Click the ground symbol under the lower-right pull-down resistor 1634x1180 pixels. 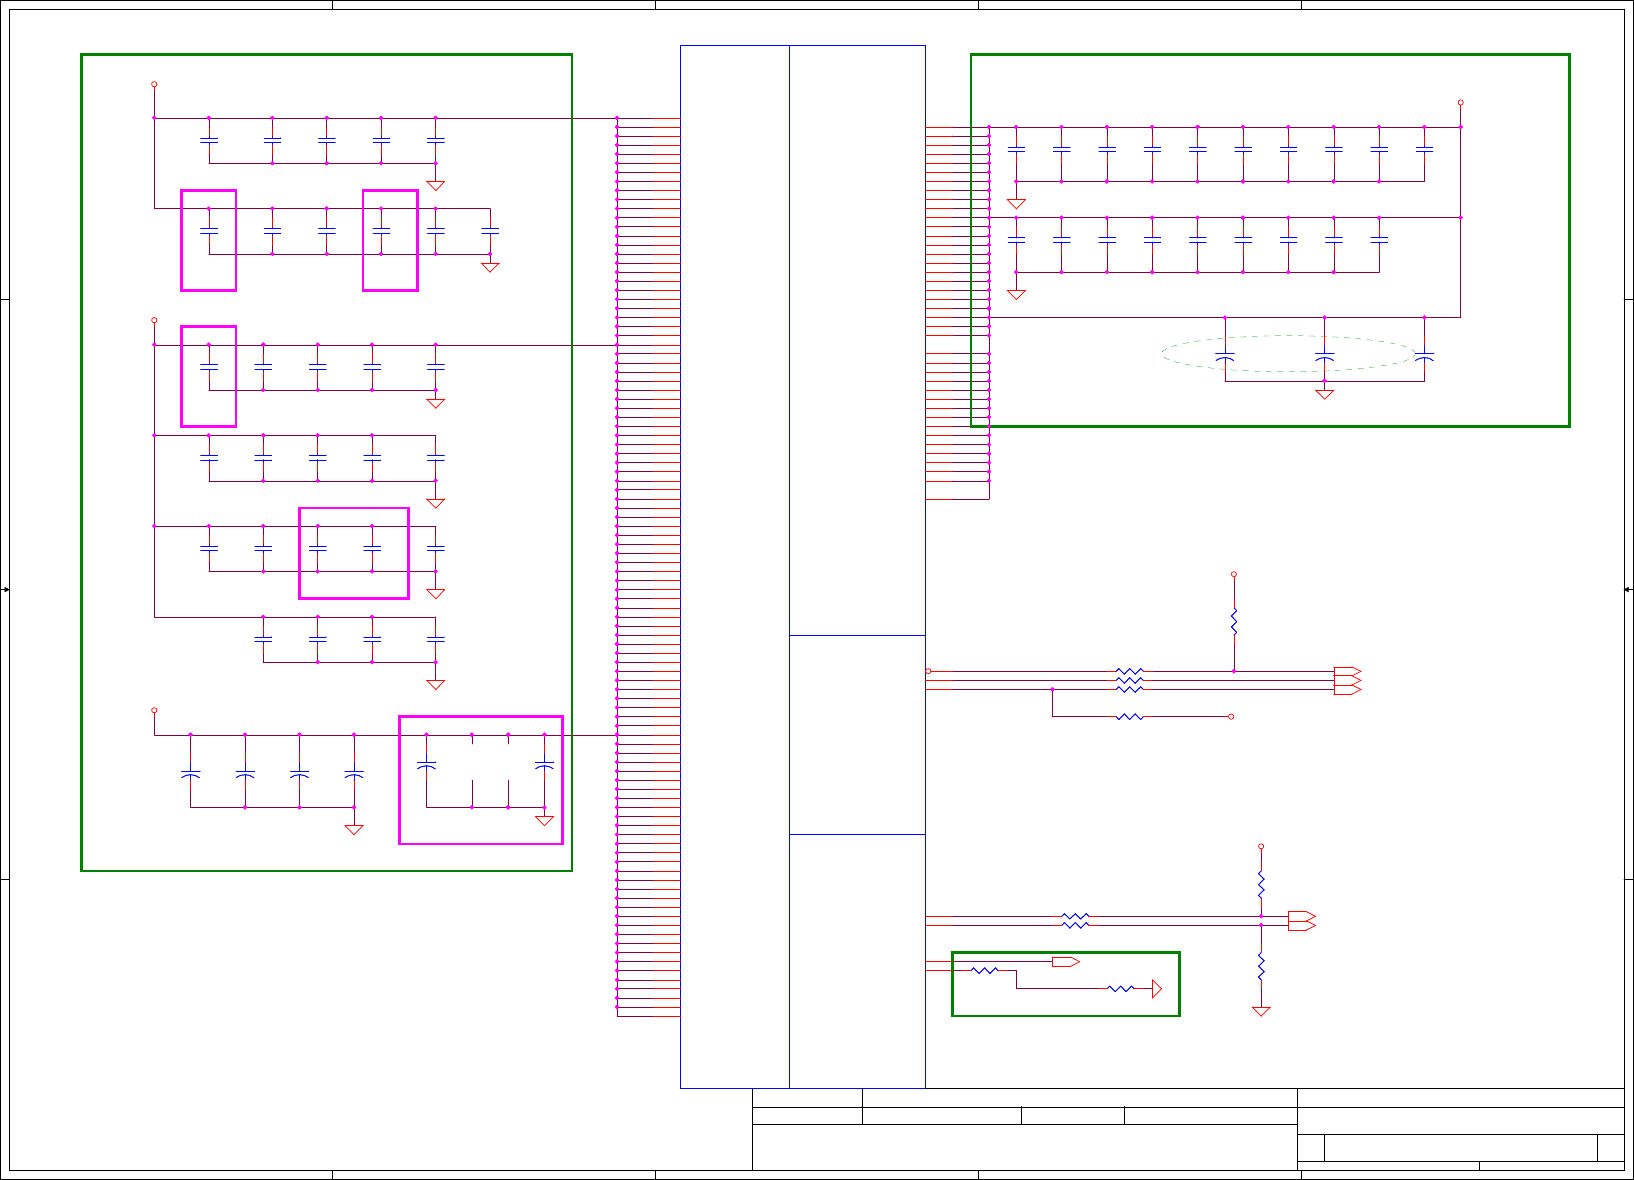1261,1011
